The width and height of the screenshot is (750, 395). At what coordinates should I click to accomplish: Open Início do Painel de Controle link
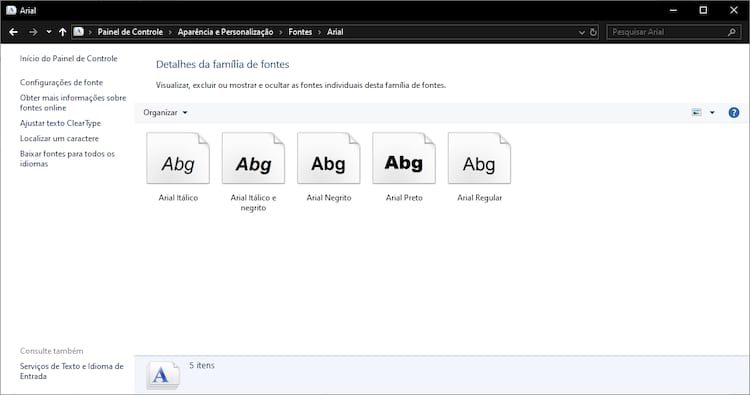tap(68, 58)
